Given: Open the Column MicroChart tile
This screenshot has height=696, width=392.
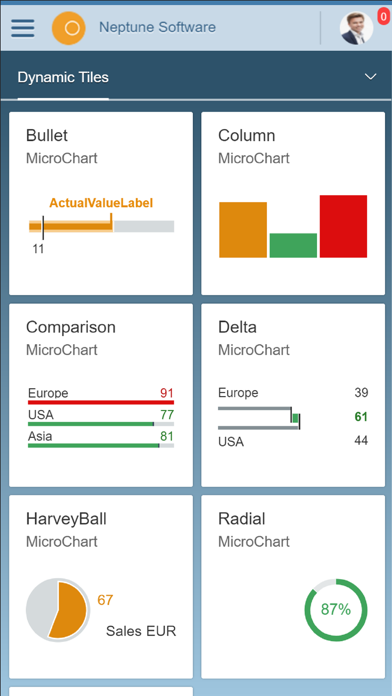Looking at the screenshot, I should click(x=293, y=203).
